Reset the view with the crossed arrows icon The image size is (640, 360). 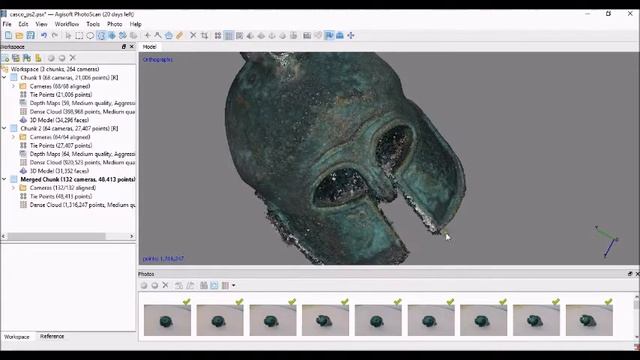[351, 36]
